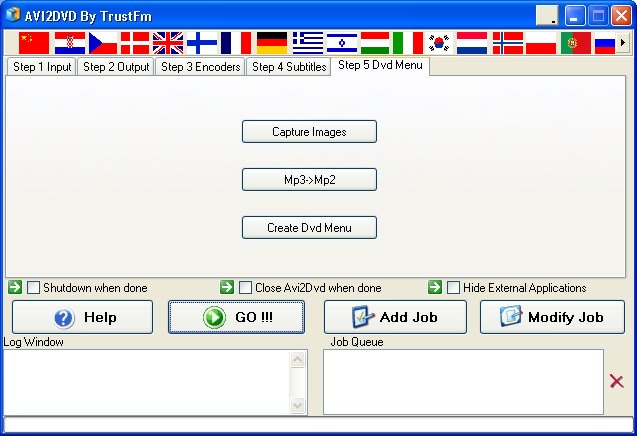Start the Mp3->Mp2 conversion button

click(309, 180)
